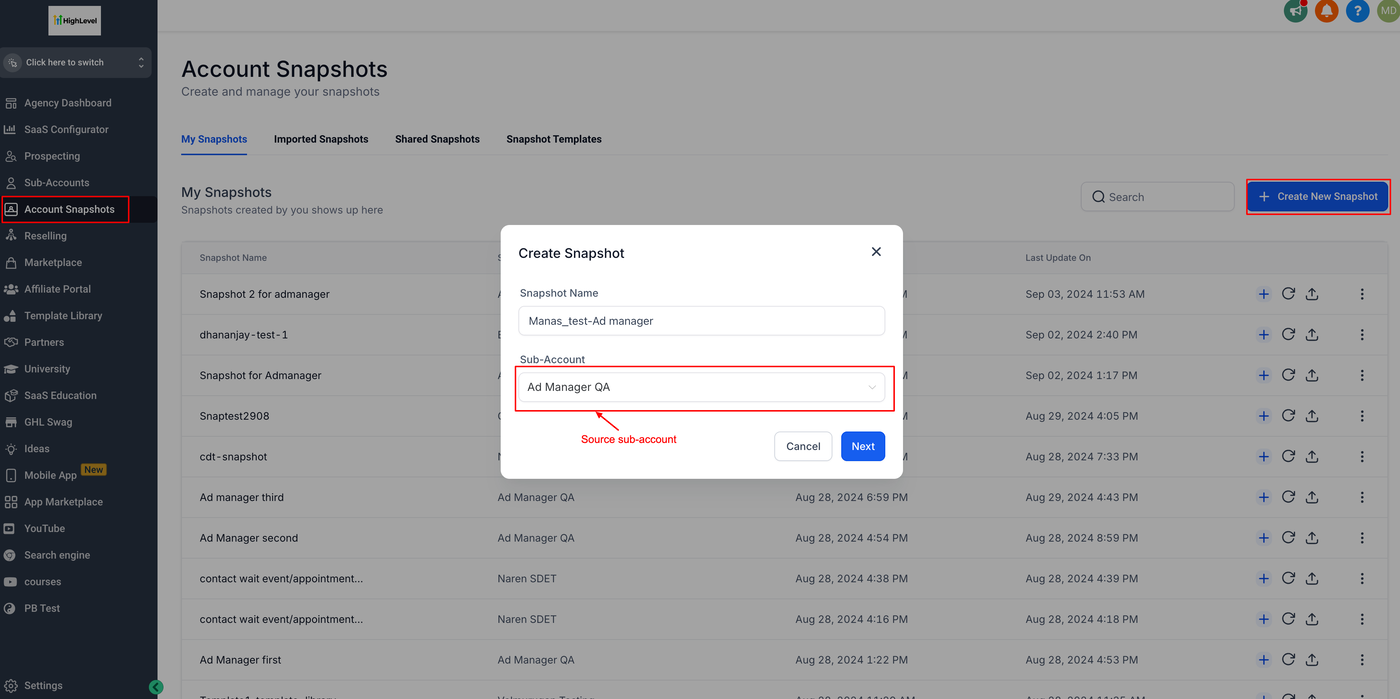Collapse the sidebar with the green arrow
The width and height of the screenshot is (1400, 699).
(156, 687)
